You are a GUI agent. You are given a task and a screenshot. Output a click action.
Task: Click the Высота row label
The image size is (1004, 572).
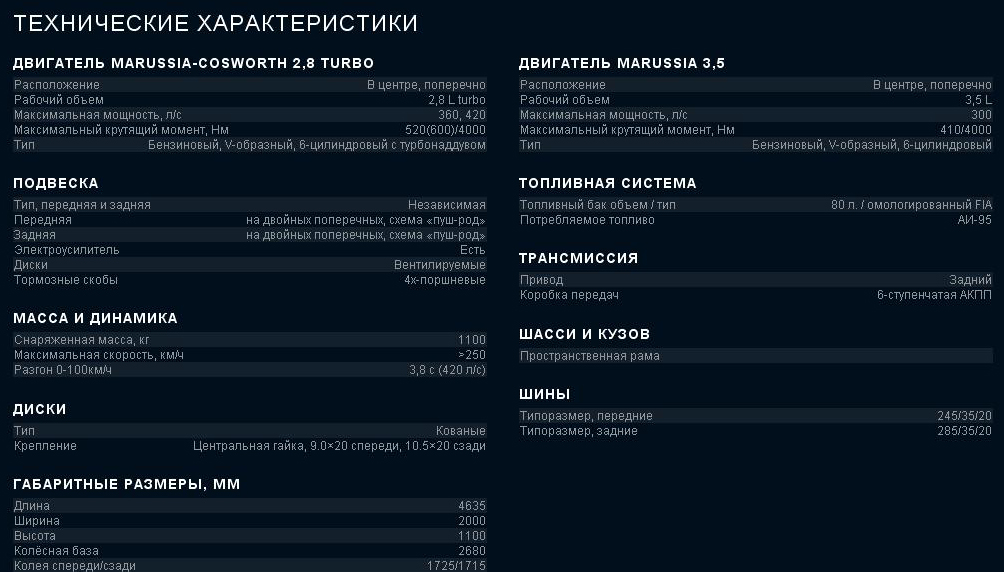coord(35,536)
